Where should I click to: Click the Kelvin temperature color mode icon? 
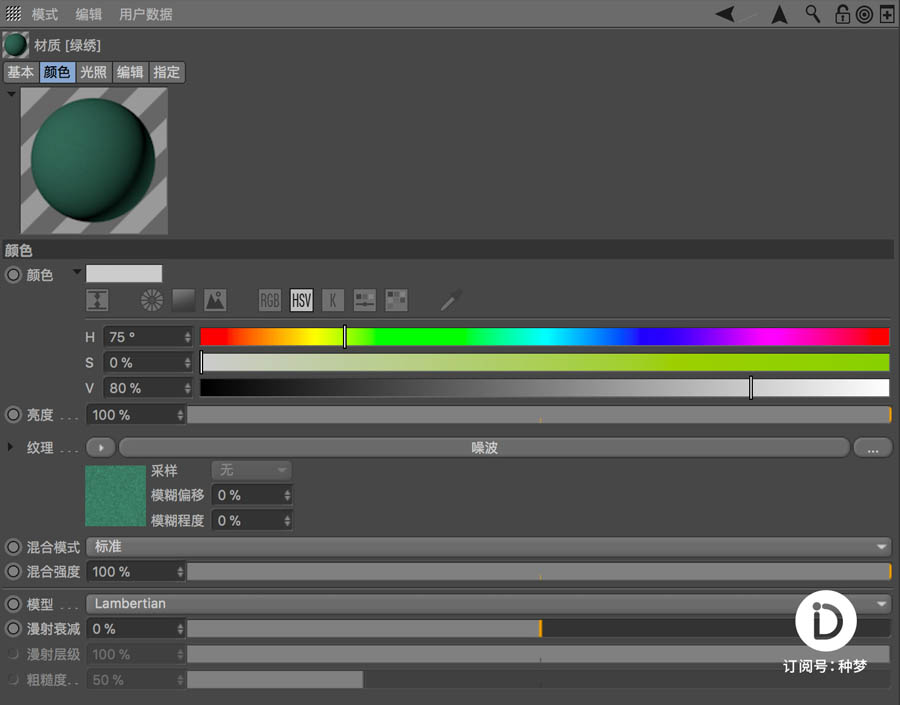[x=333, y=300]
